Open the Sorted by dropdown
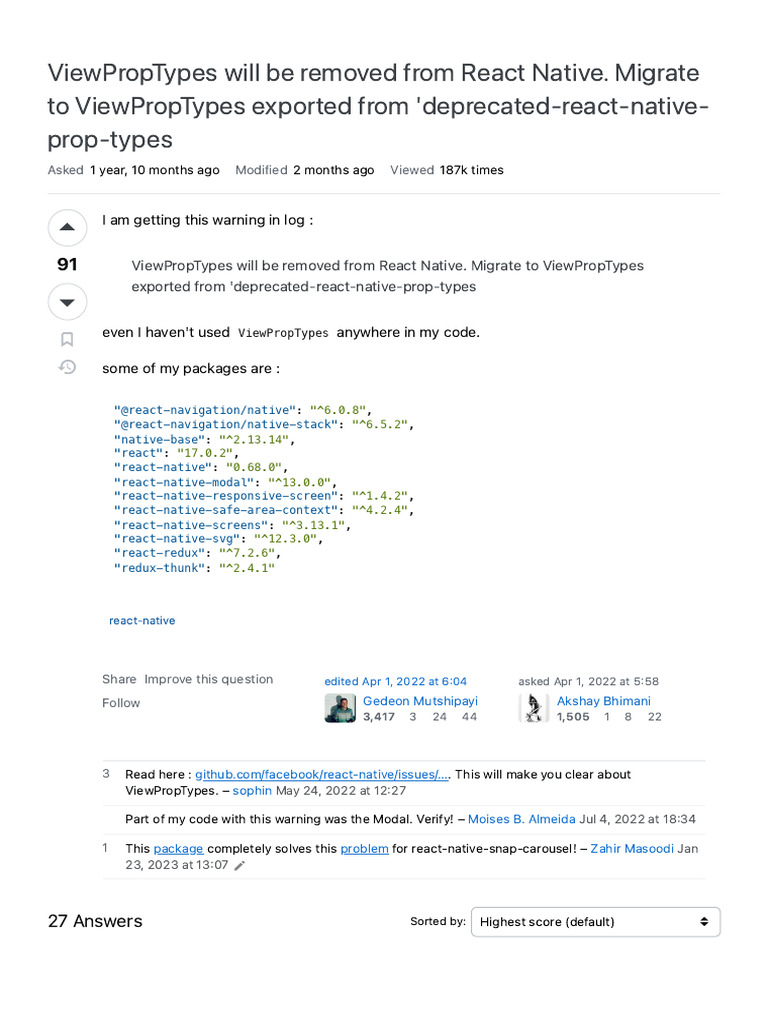 595,922
